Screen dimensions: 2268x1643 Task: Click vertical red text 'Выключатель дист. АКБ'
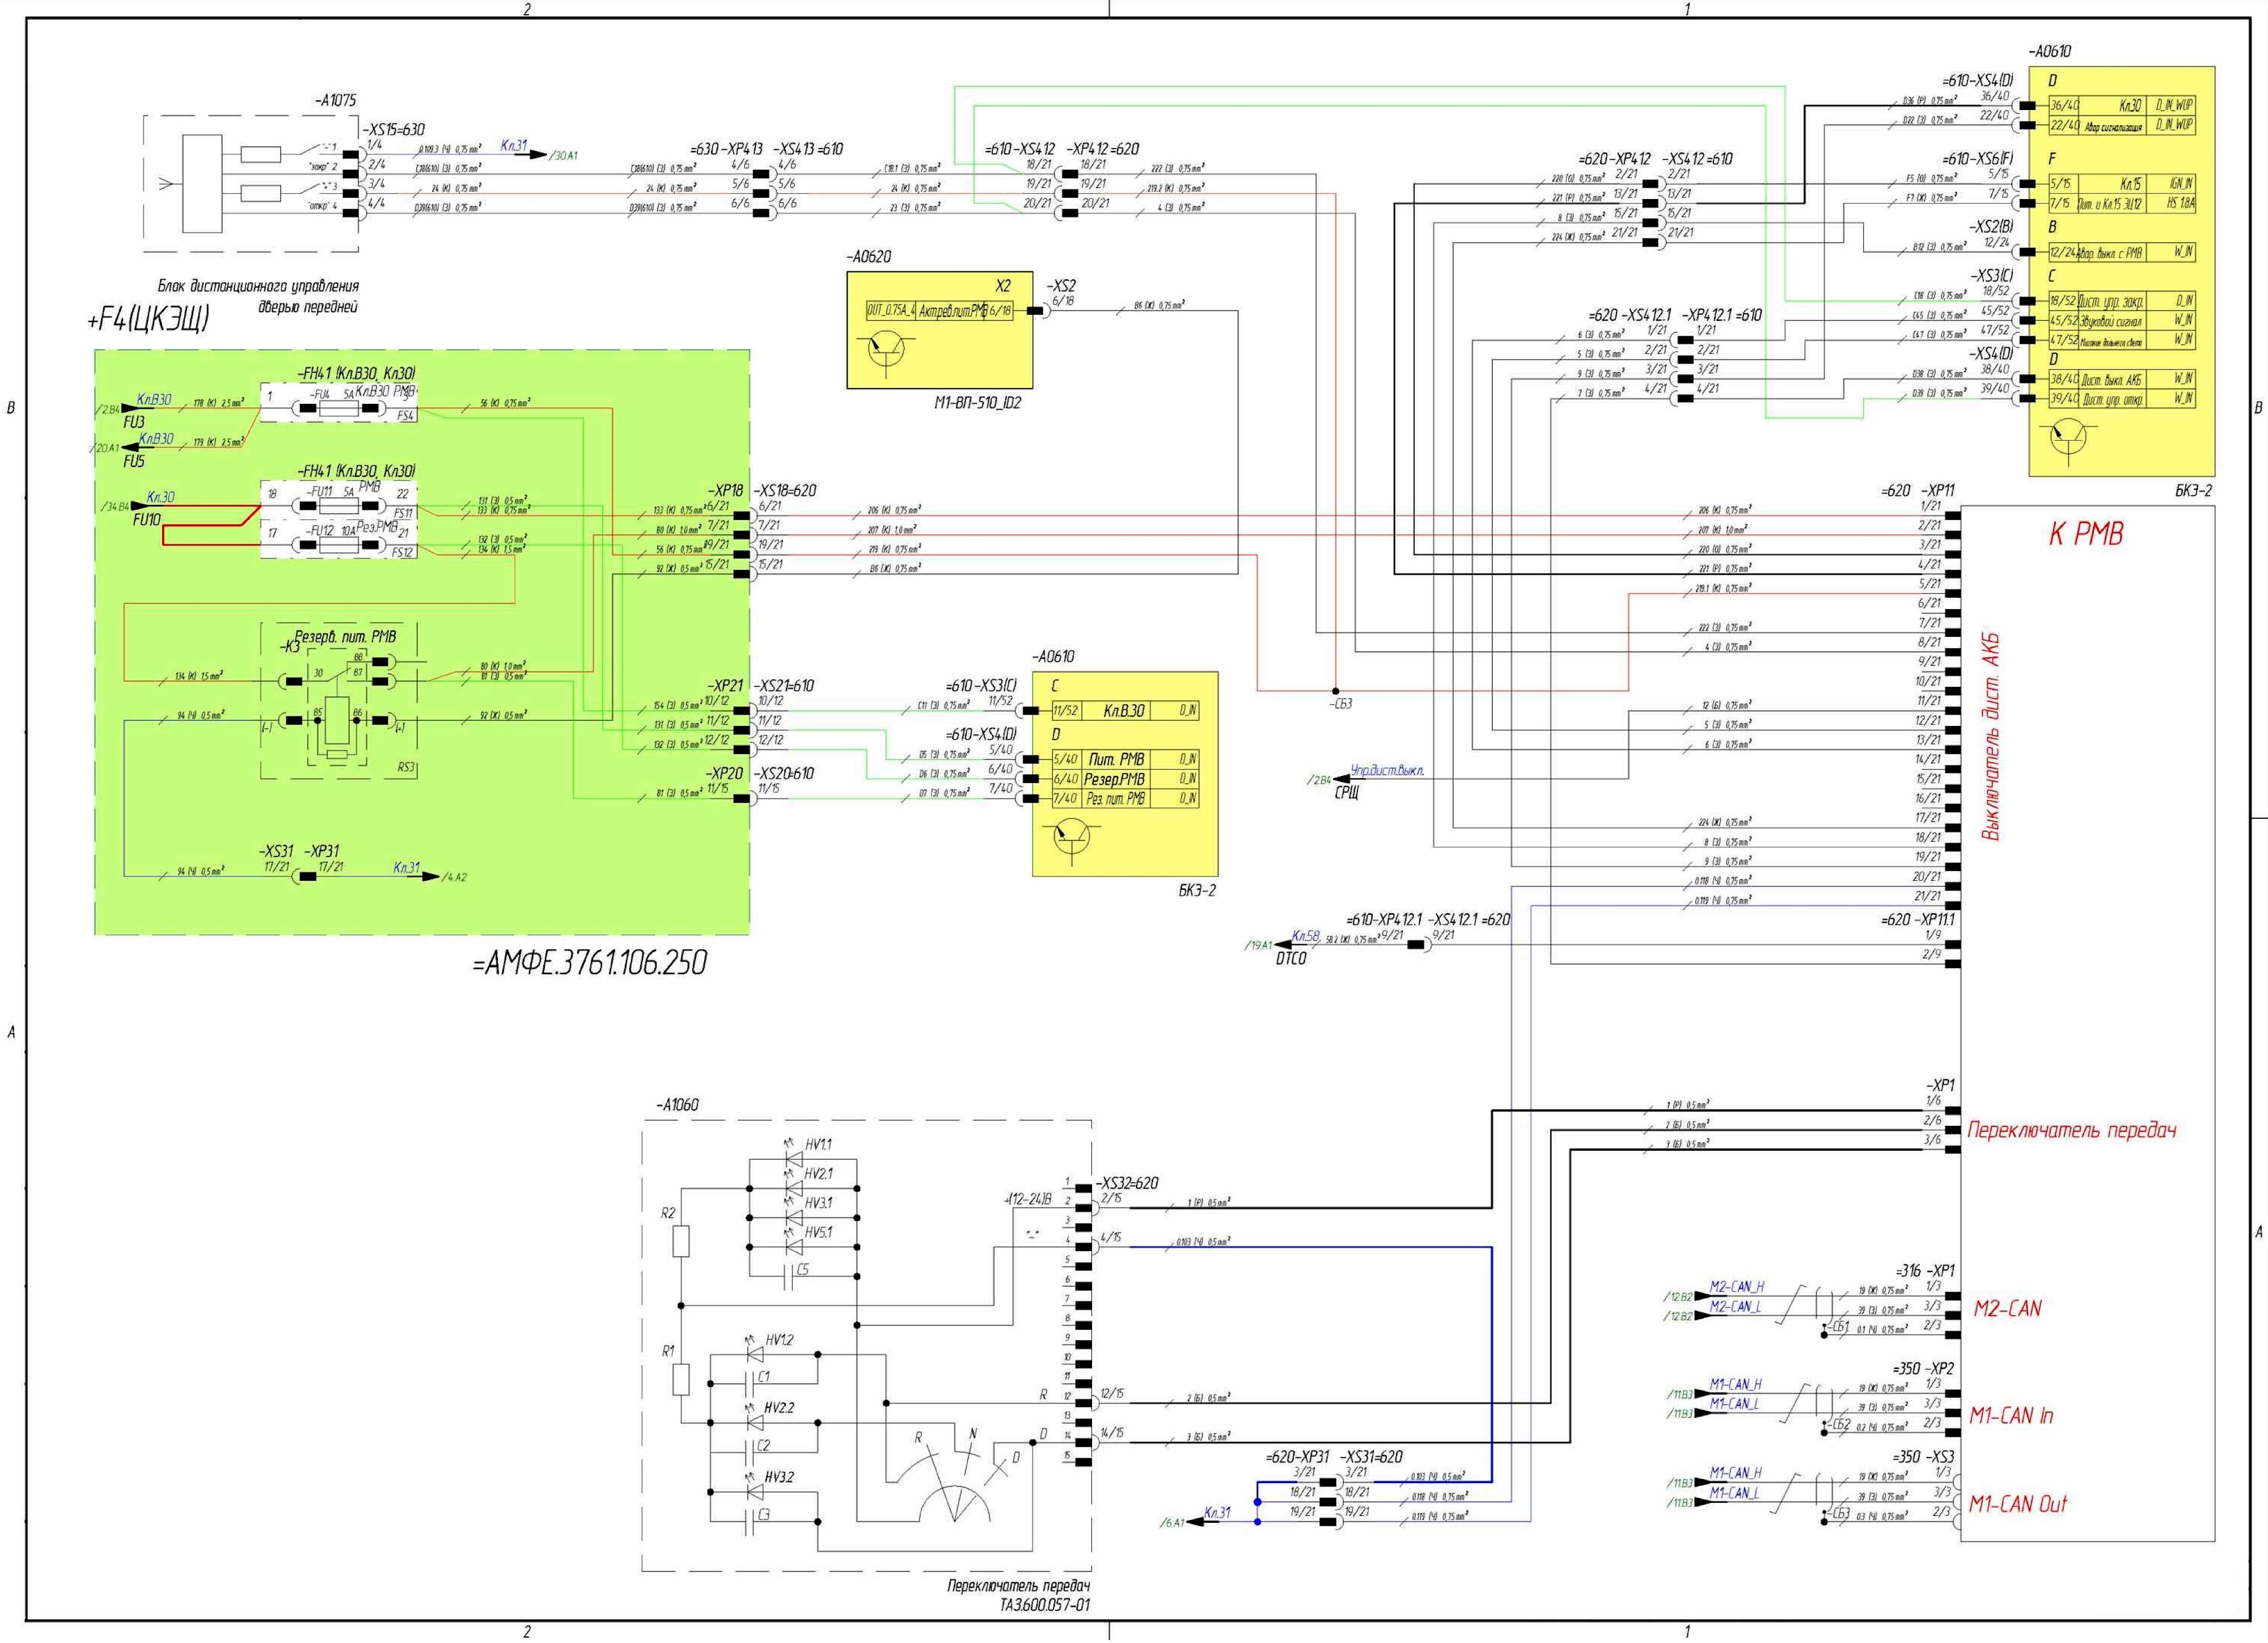click(x=1991, y=736)
